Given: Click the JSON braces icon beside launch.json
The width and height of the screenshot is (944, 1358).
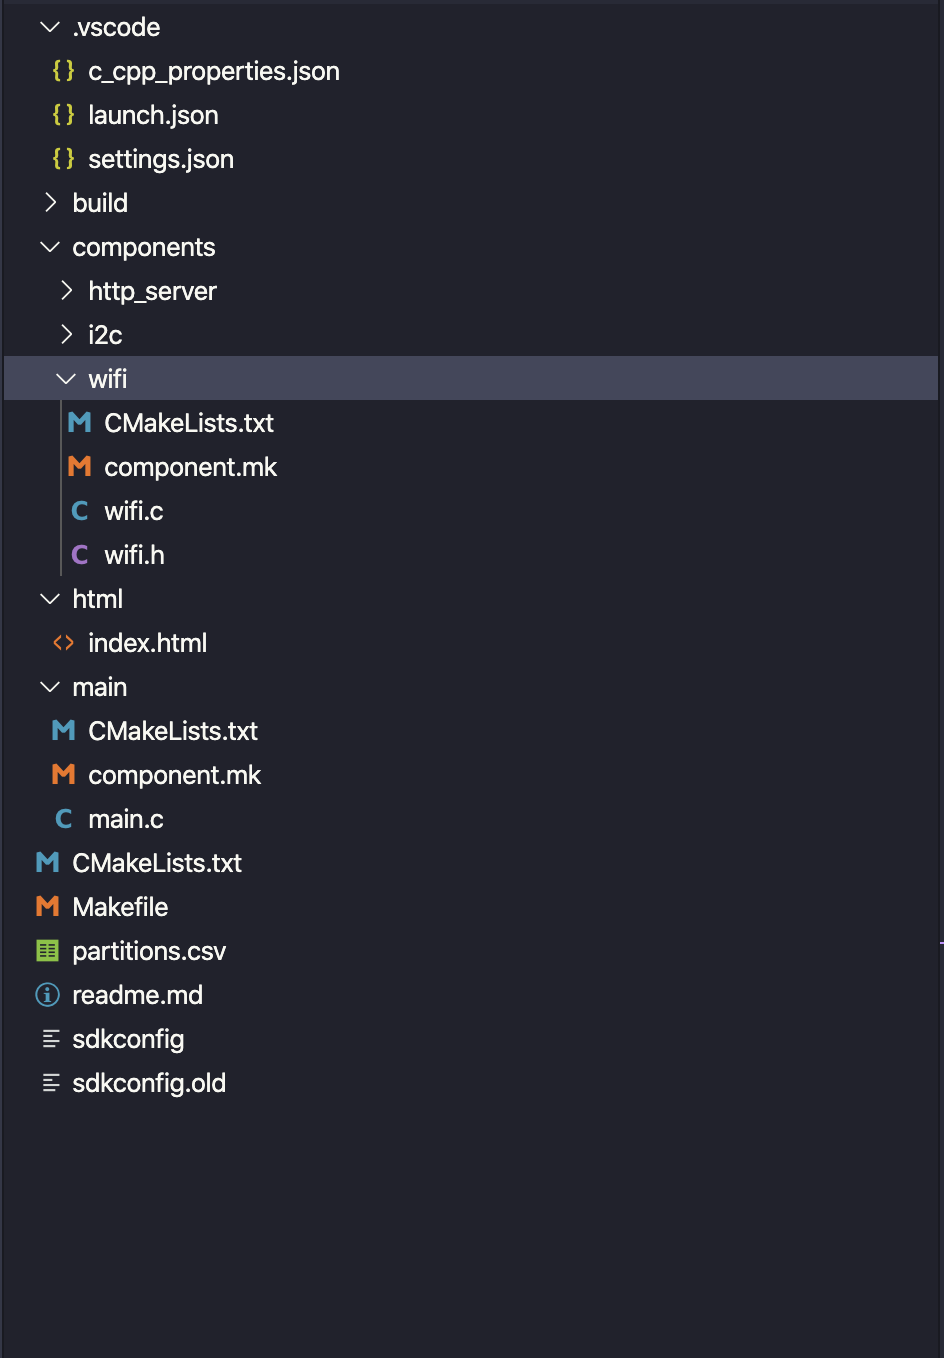Looking at the screenshot, I should coord(63,115).
